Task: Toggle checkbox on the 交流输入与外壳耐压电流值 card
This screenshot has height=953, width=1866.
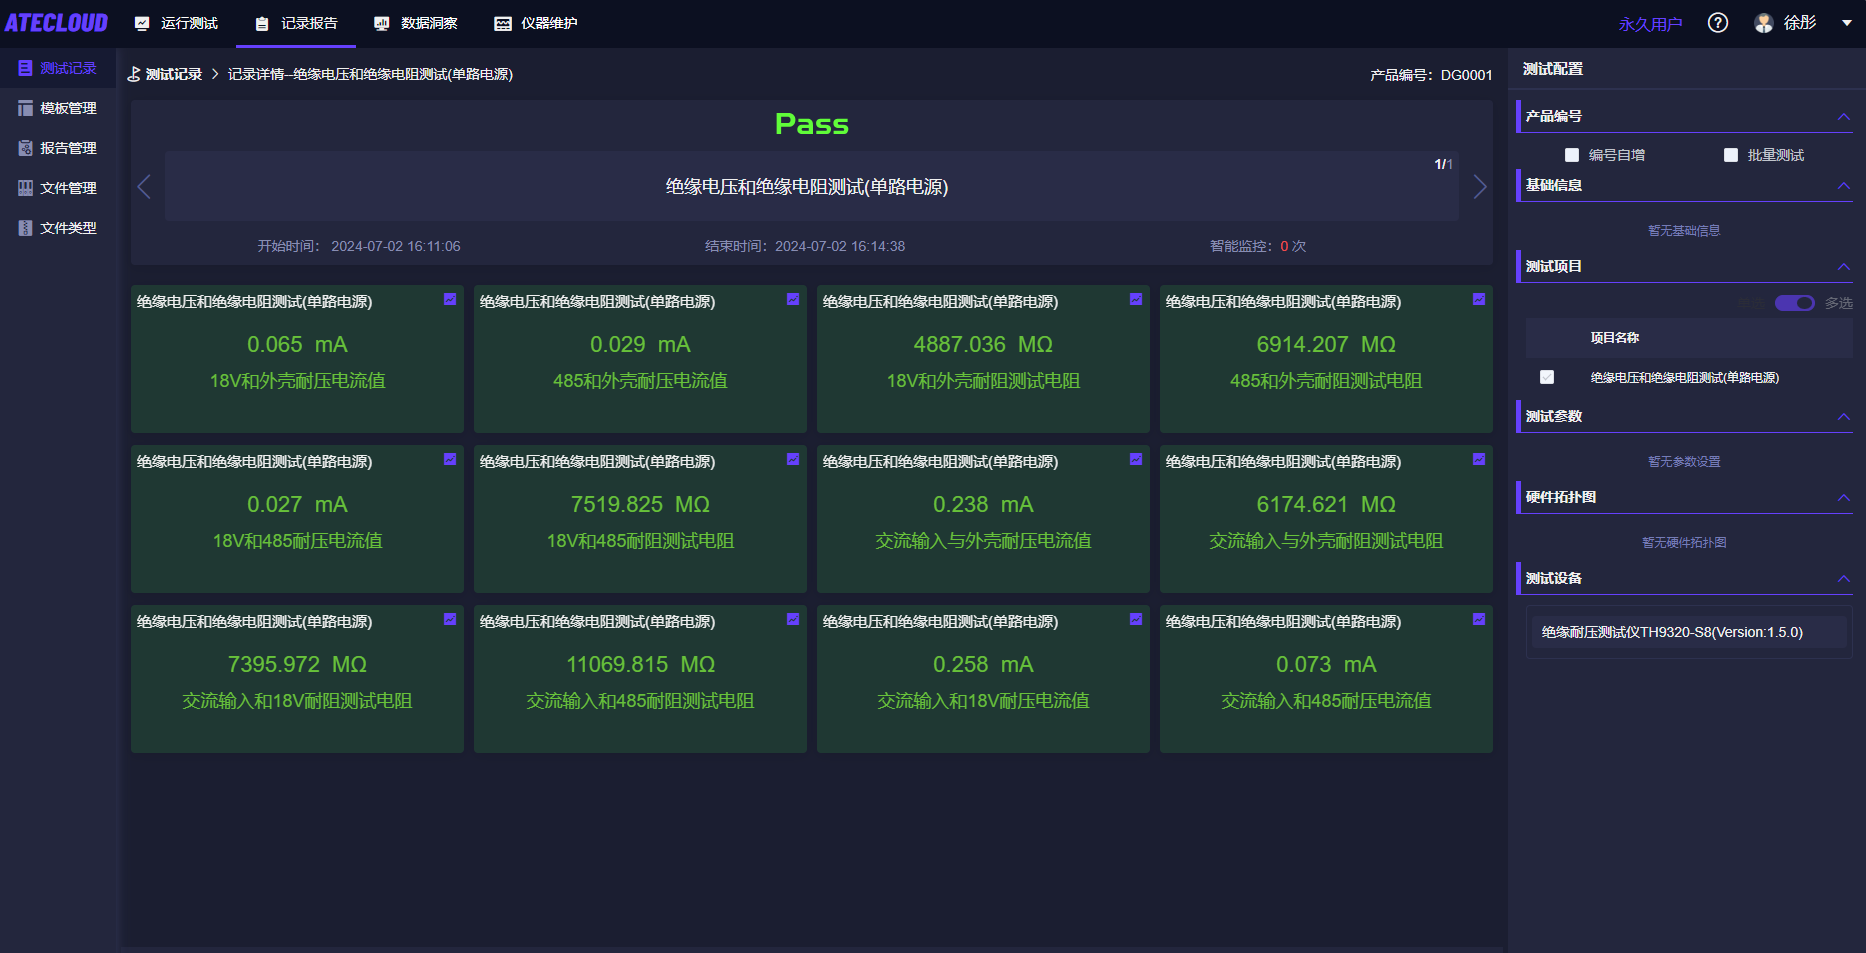Action: point(1136,459)
